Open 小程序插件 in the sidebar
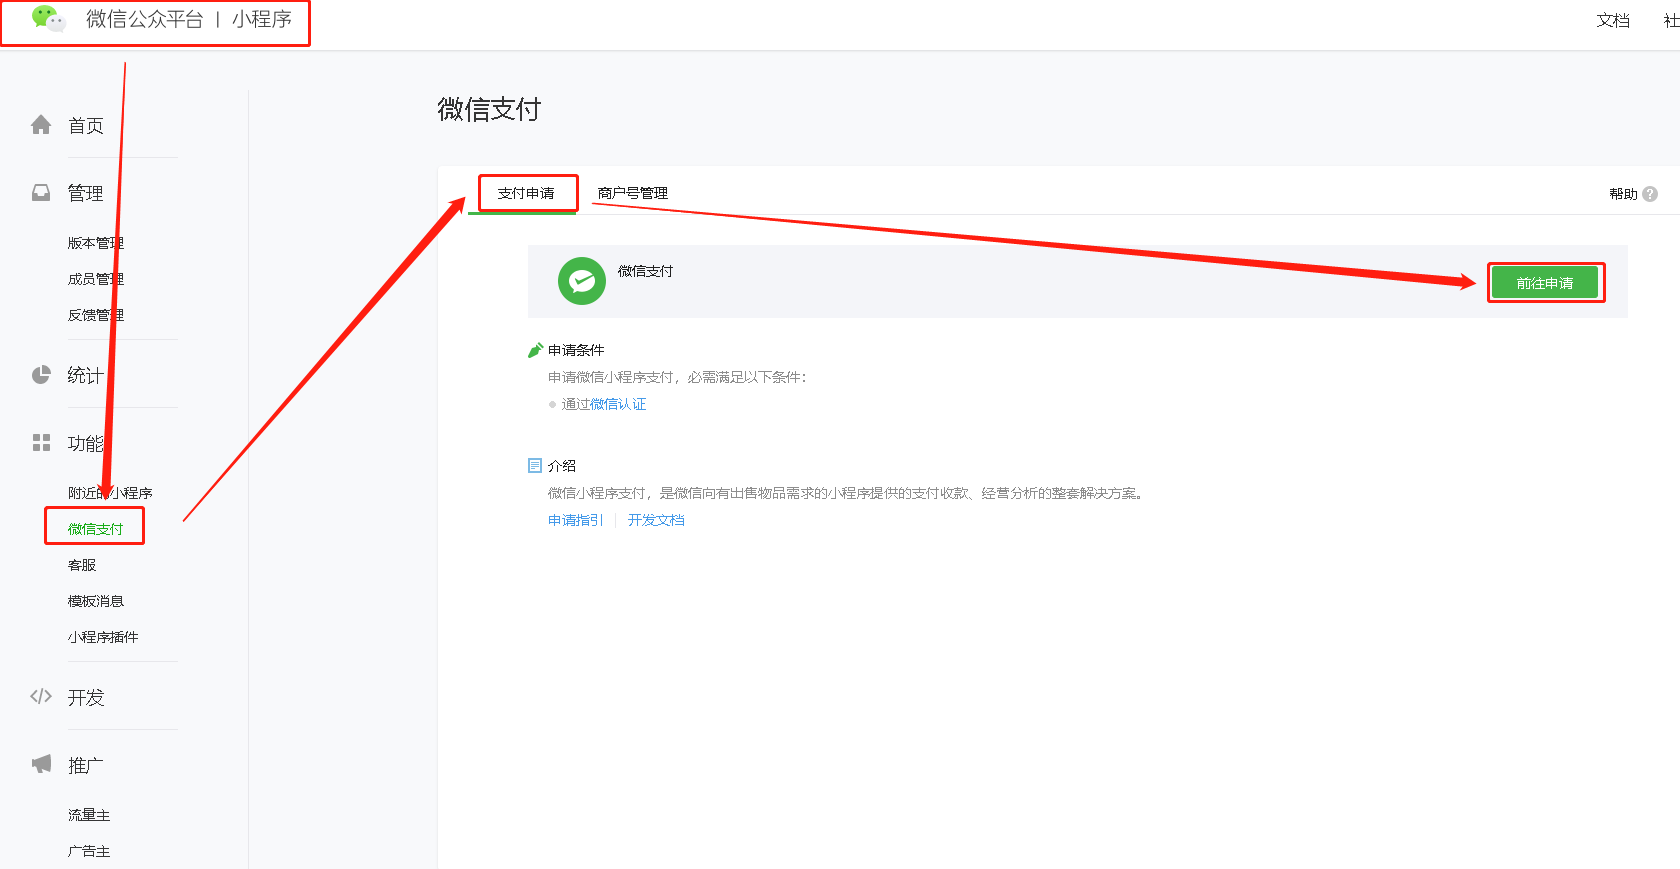This screenshot has height=869, width=1680. coord(102,637)
